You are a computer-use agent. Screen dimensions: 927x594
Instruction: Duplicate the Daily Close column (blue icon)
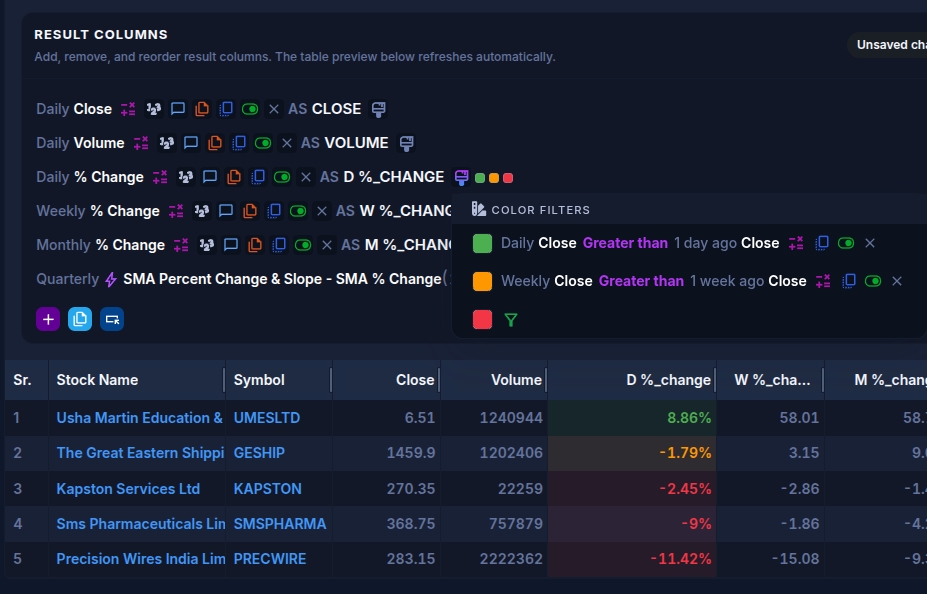226,109
